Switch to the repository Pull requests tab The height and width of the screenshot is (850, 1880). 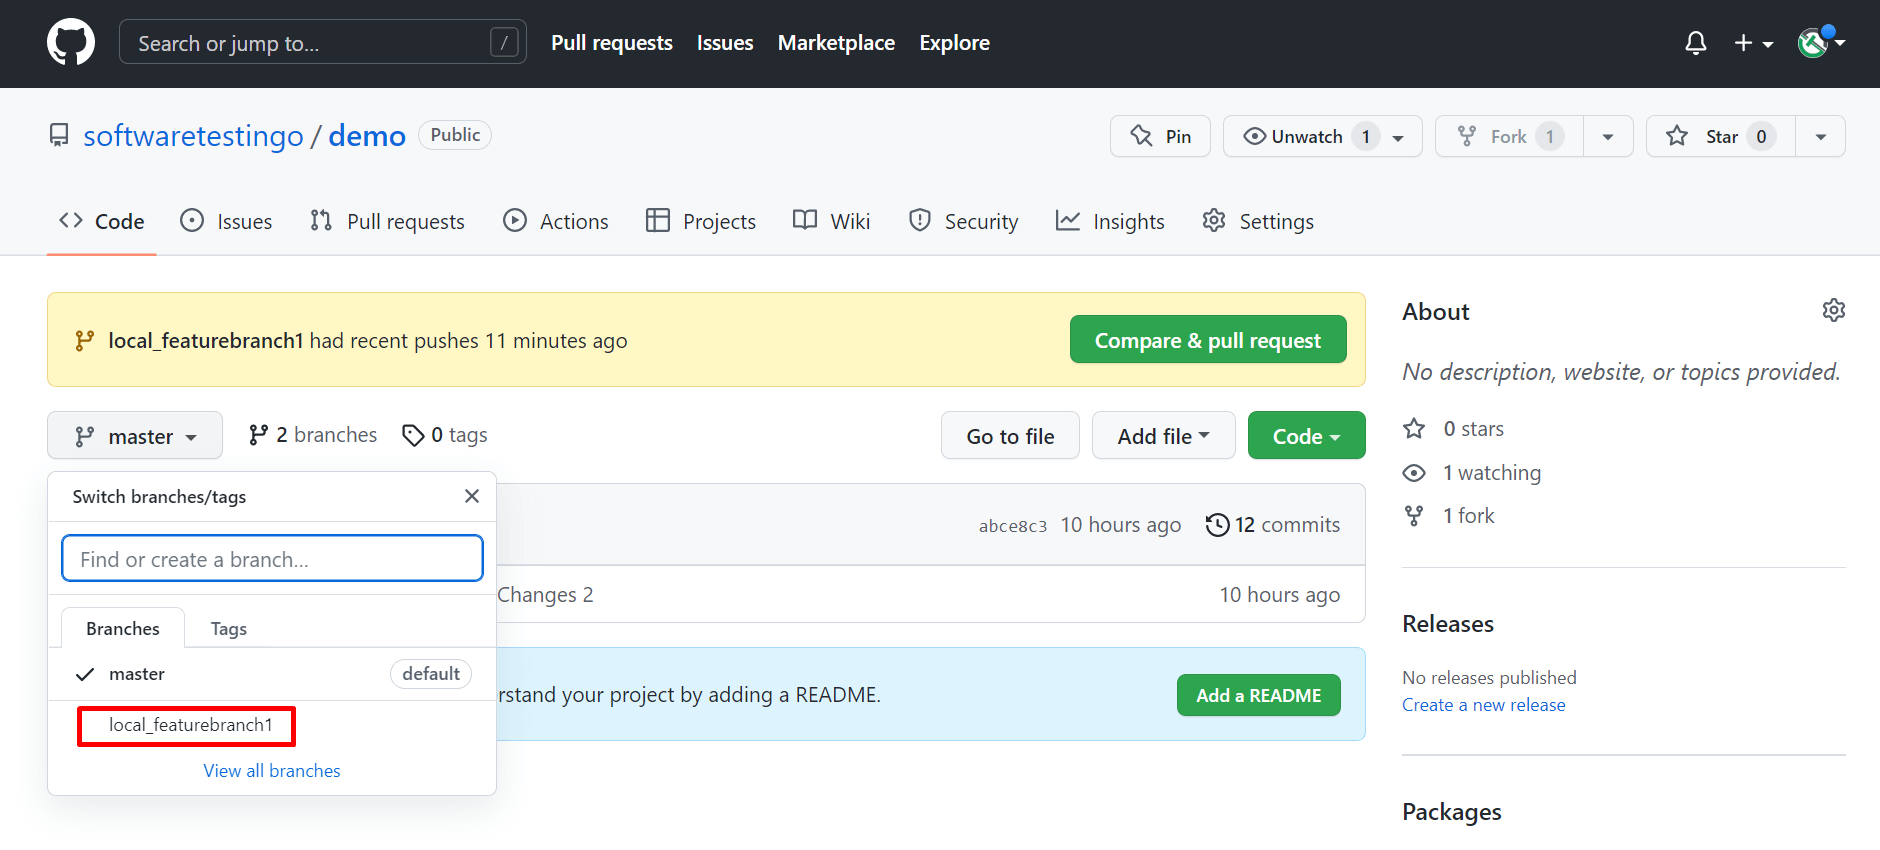point(387,221)
